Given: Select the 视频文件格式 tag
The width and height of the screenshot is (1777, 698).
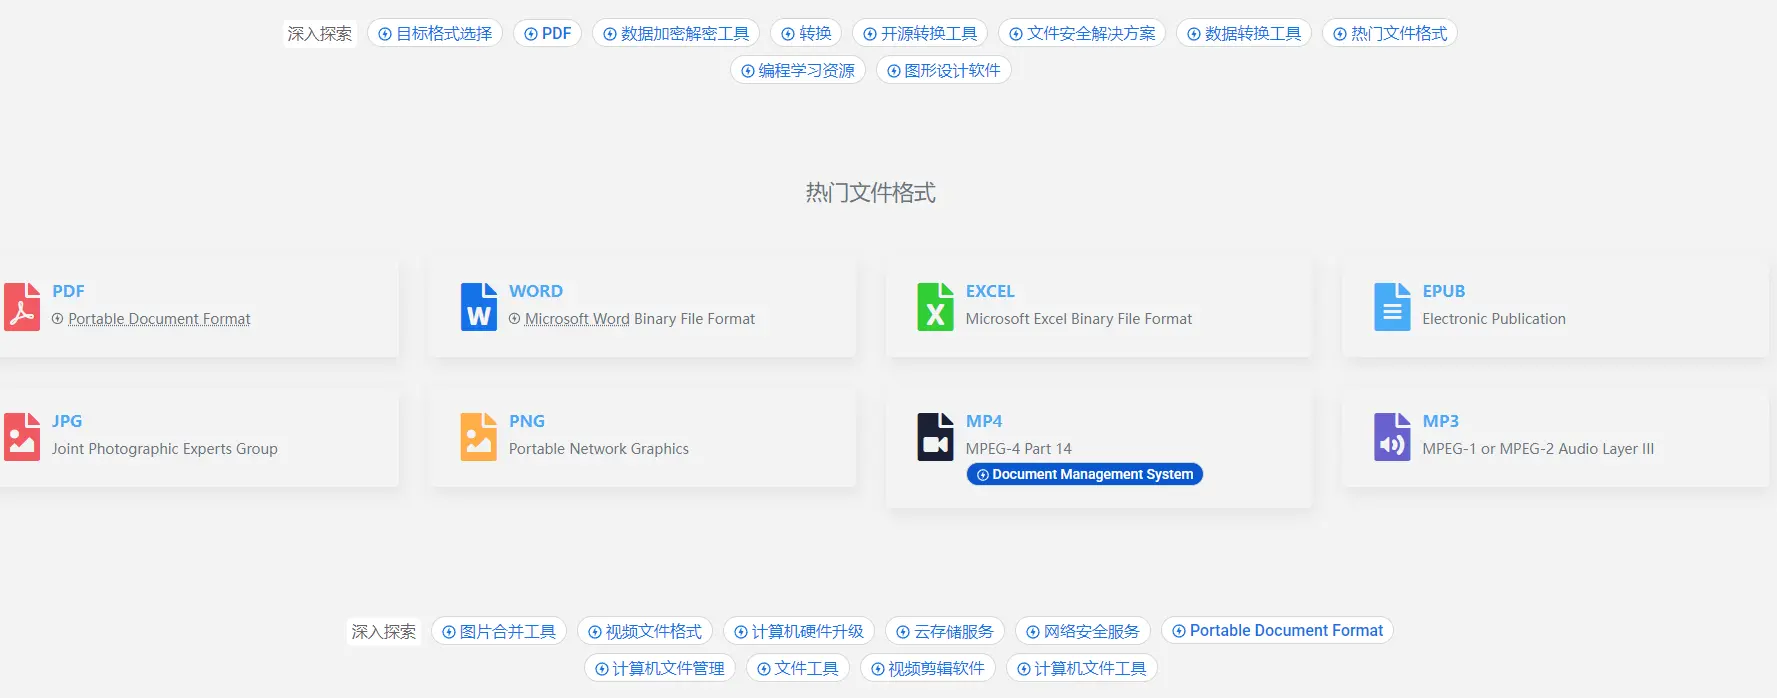Looking at the screenshot, I should pyautogui.click(x=645, y=631).
